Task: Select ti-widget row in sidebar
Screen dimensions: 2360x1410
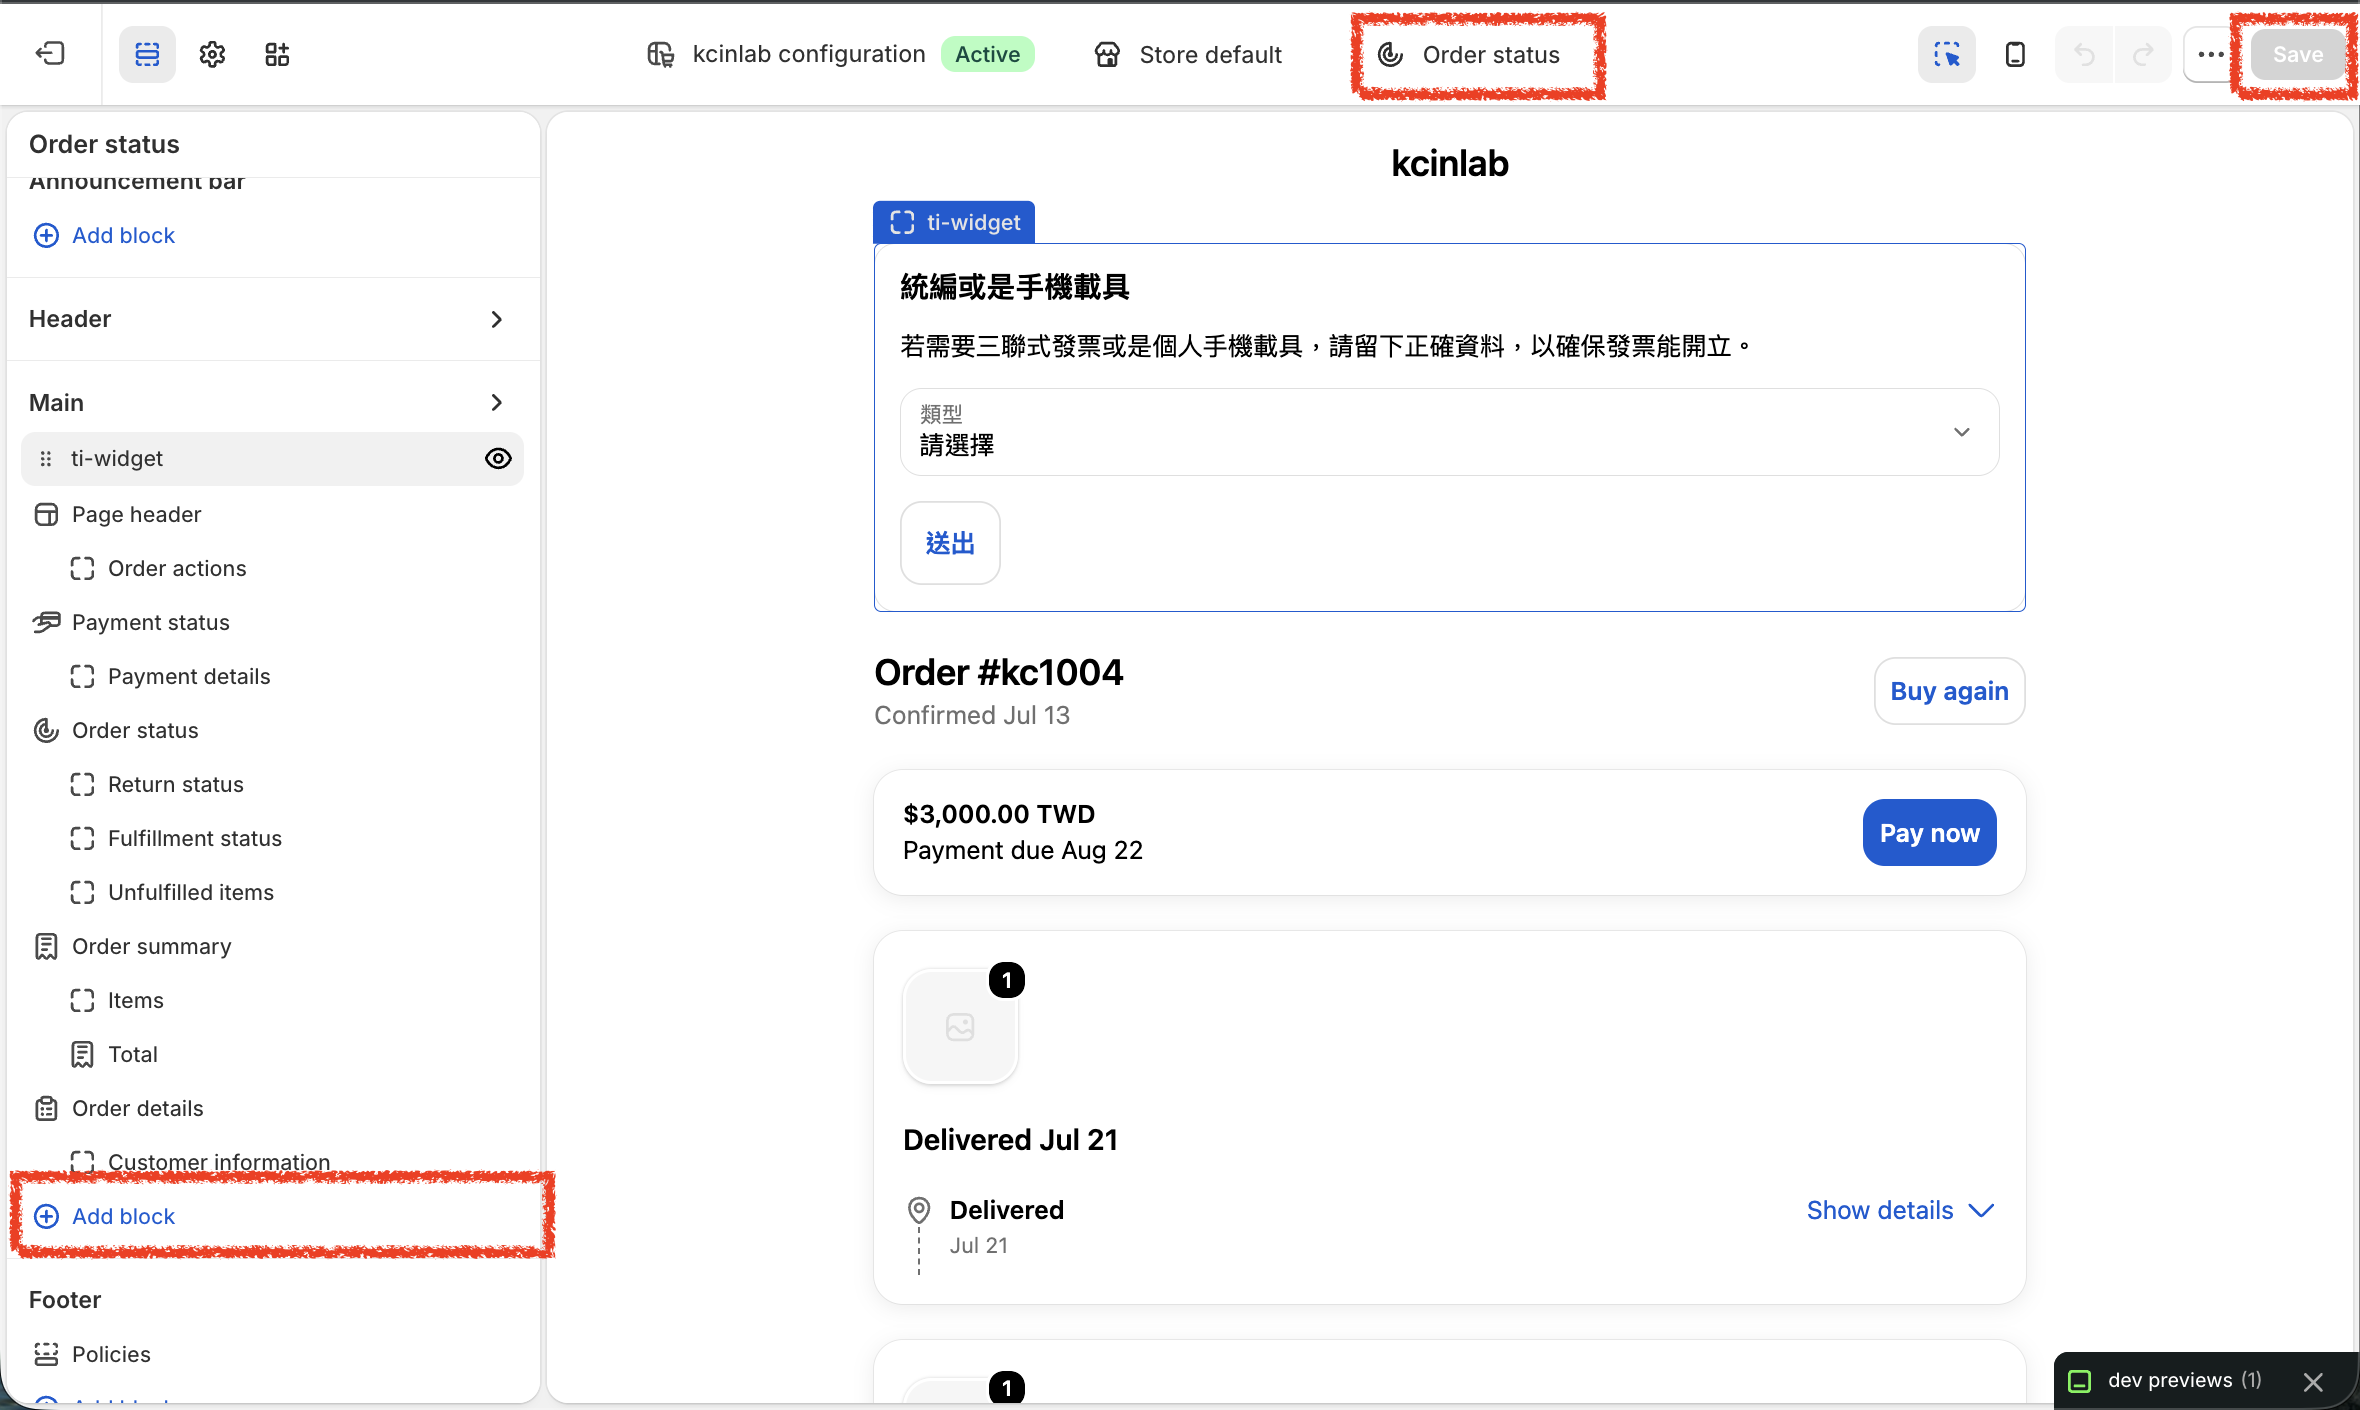Action: point(272,459)
